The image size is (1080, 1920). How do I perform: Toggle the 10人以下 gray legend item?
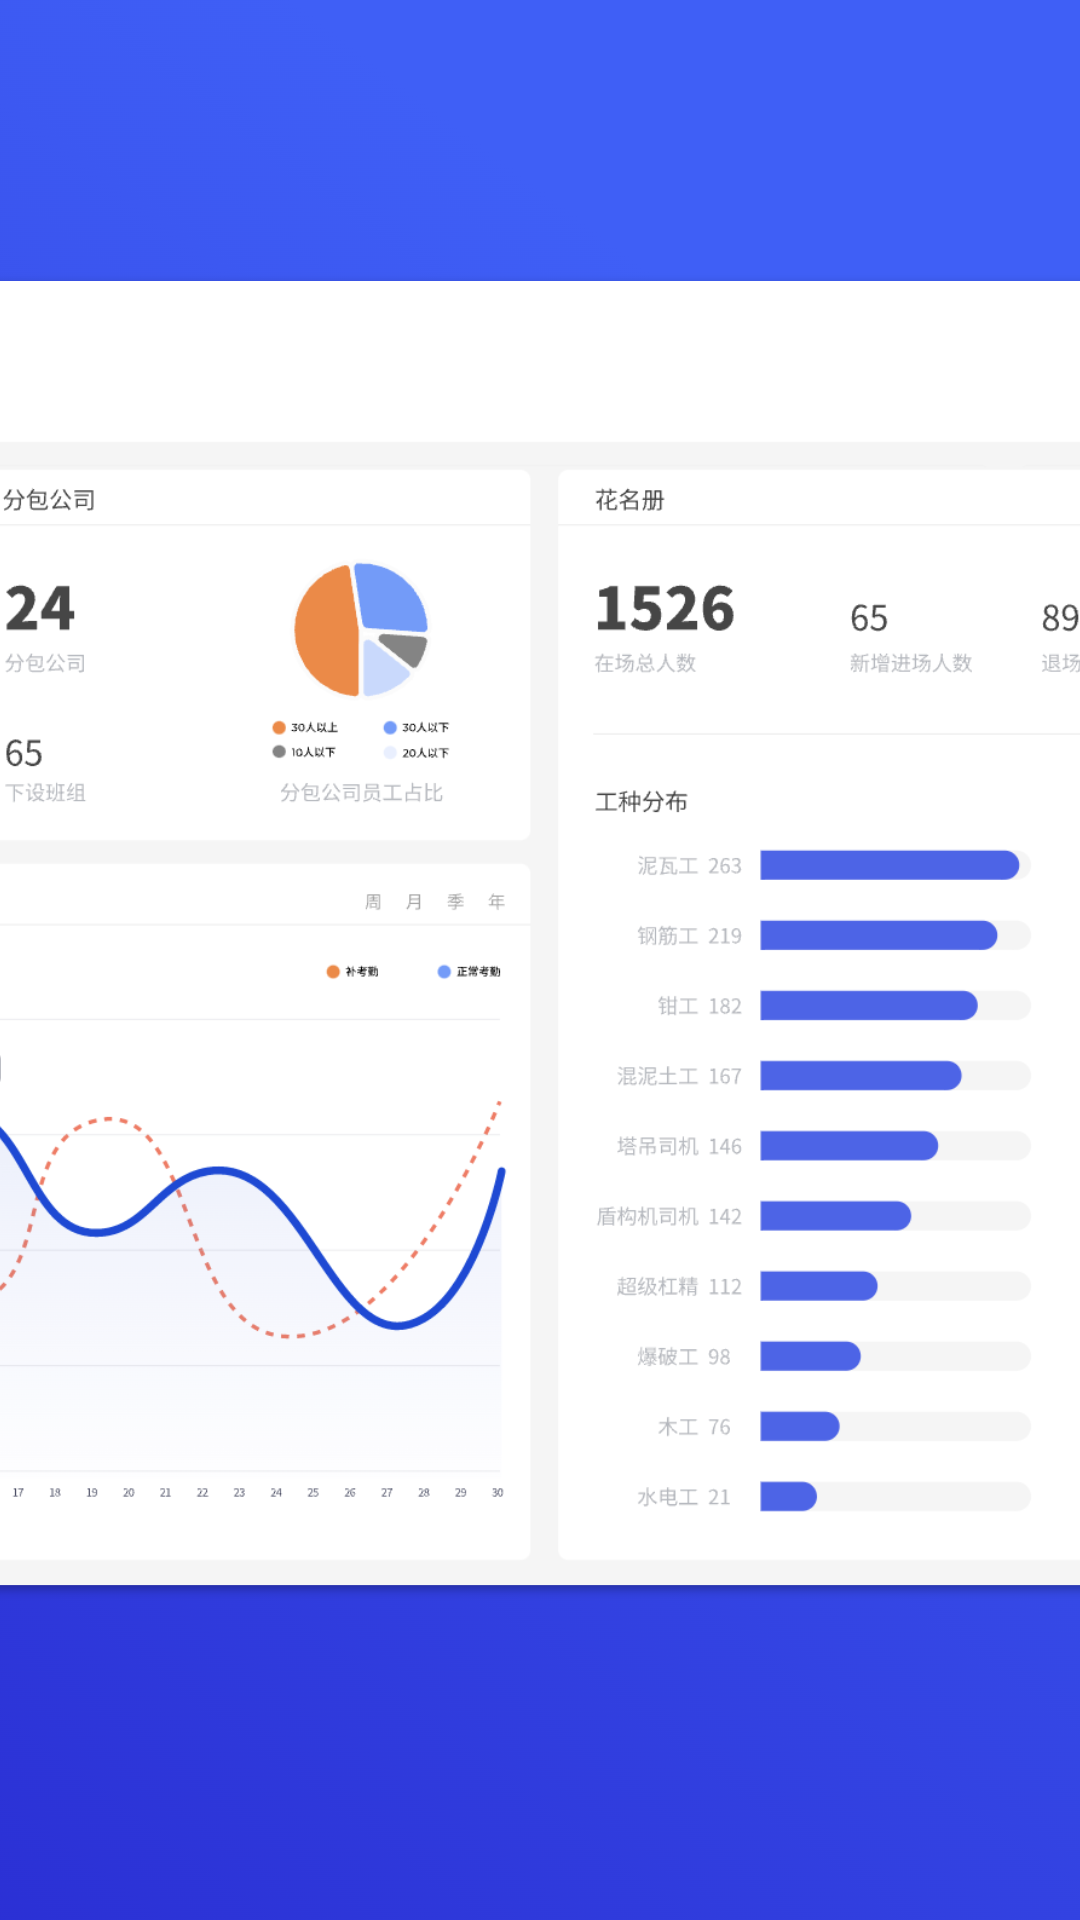tap(304, 752)
